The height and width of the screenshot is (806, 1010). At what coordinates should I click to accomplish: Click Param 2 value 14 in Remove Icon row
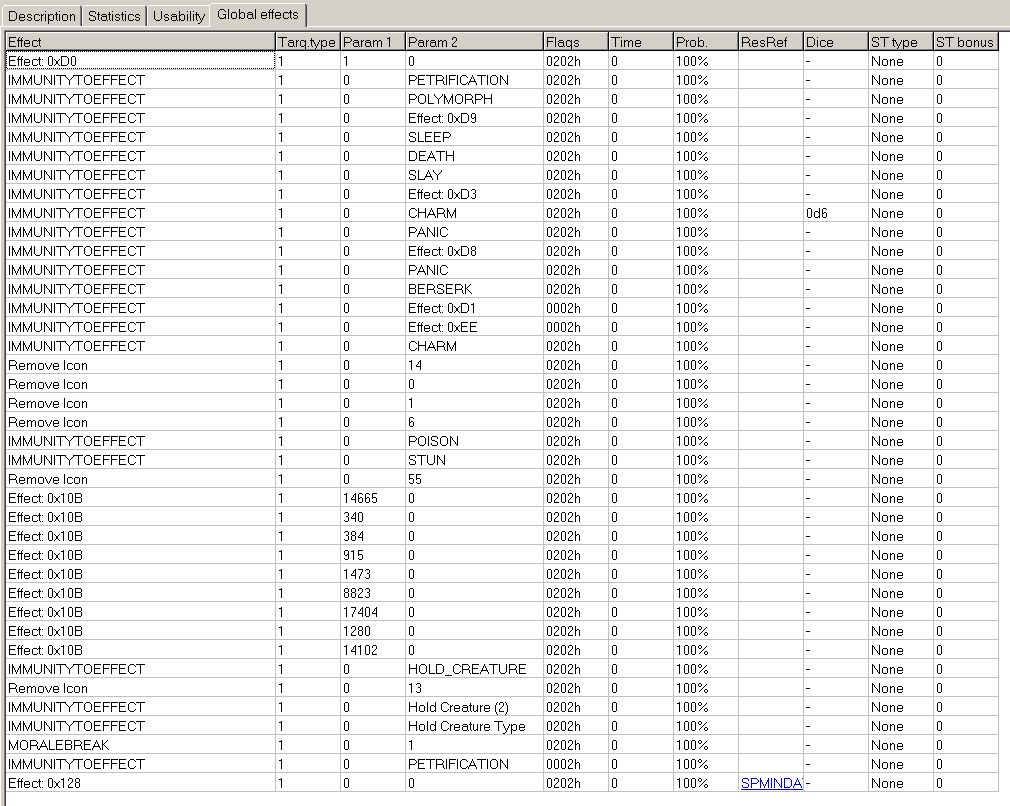[x=474, y=365]
